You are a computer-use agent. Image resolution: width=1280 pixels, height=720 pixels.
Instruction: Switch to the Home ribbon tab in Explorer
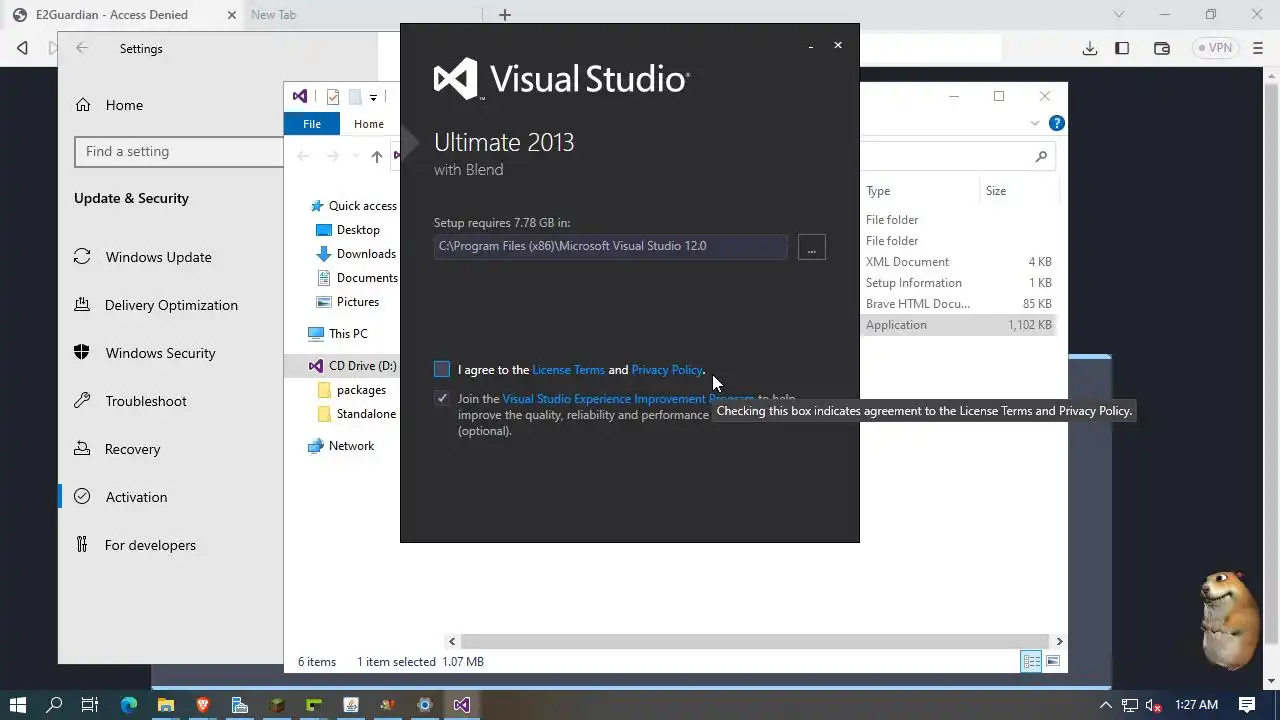point(369,124)
